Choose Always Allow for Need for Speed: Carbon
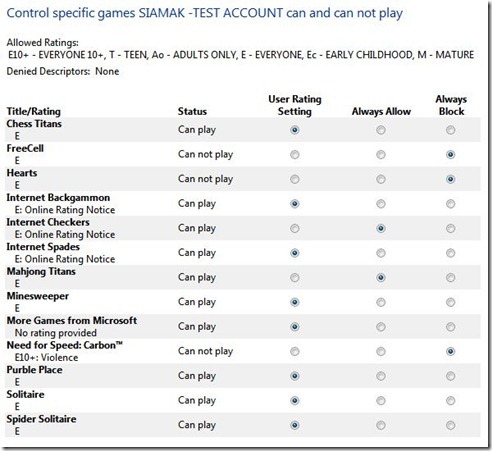492x451 pixels. click(381, 351)
